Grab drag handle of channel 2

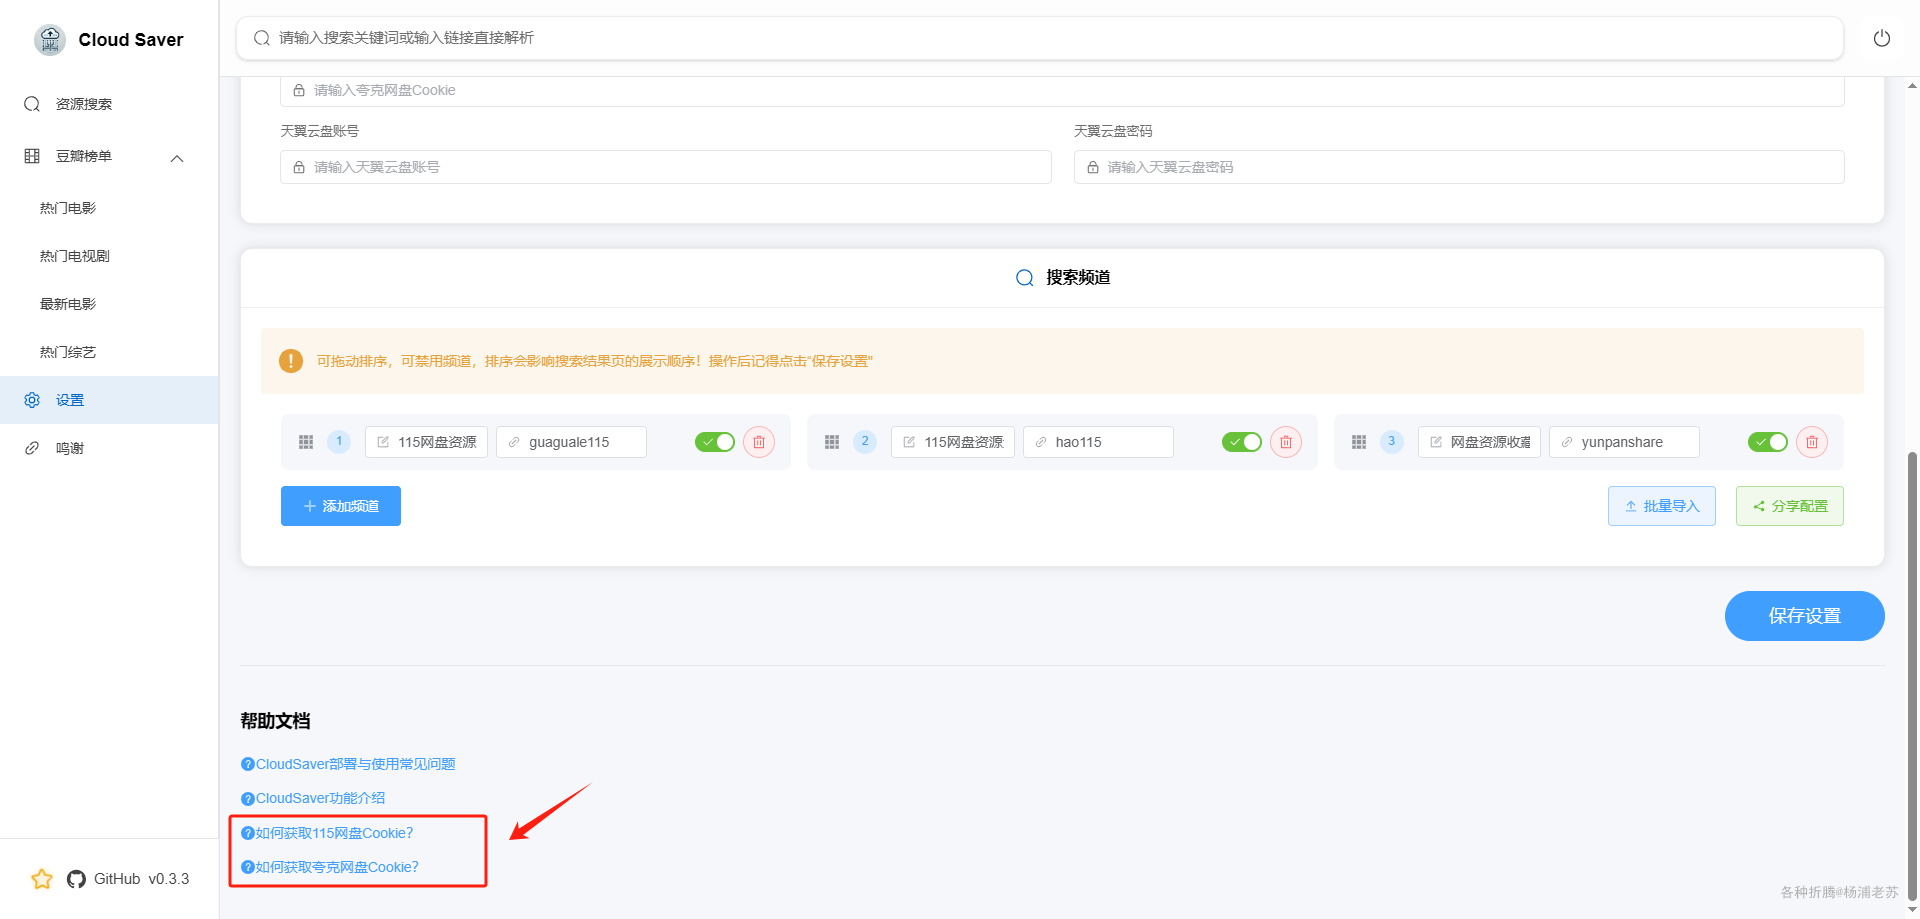(832, 442)
